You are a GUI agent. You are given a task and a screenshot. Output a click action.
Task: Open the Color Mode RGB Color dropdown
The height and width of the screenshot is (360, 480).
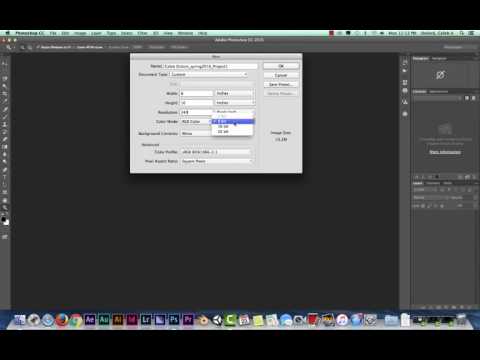point(196,122)
